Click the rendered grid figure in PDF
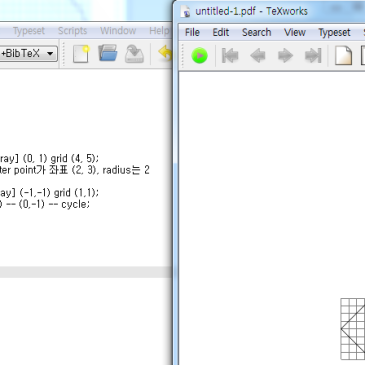 (353, 329)
